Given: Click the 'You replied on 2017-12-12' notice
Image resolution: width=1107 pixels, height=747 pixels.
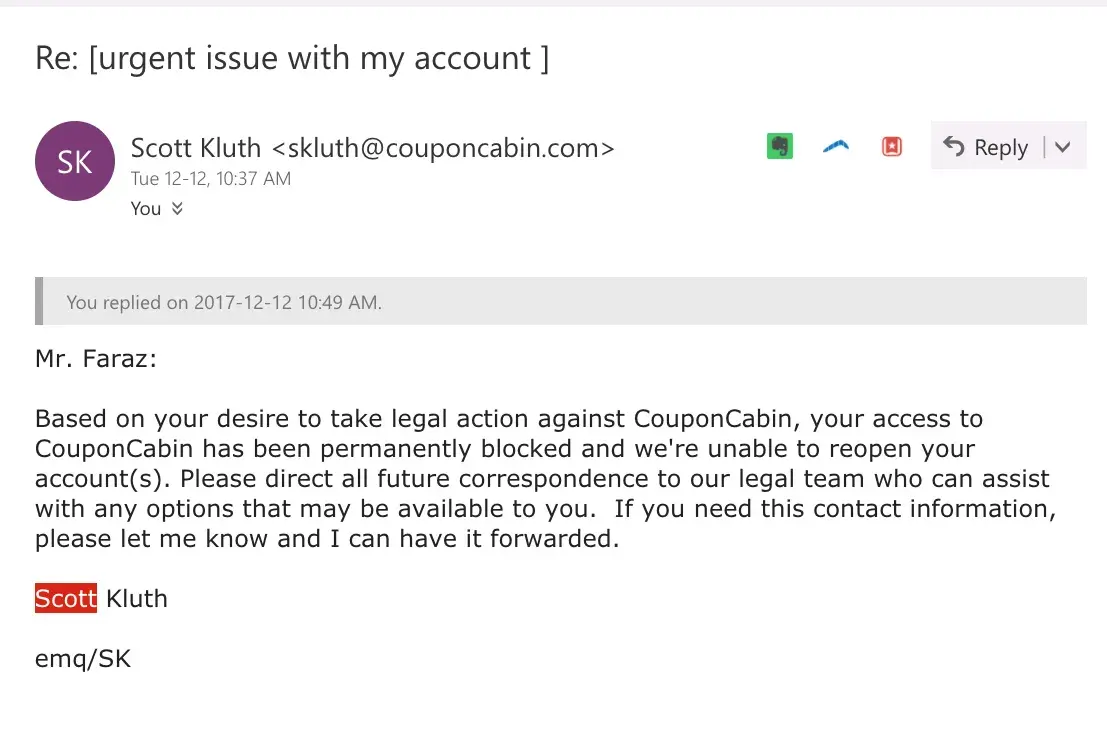Looking at the screenshot, I should (x=224, y=302).
